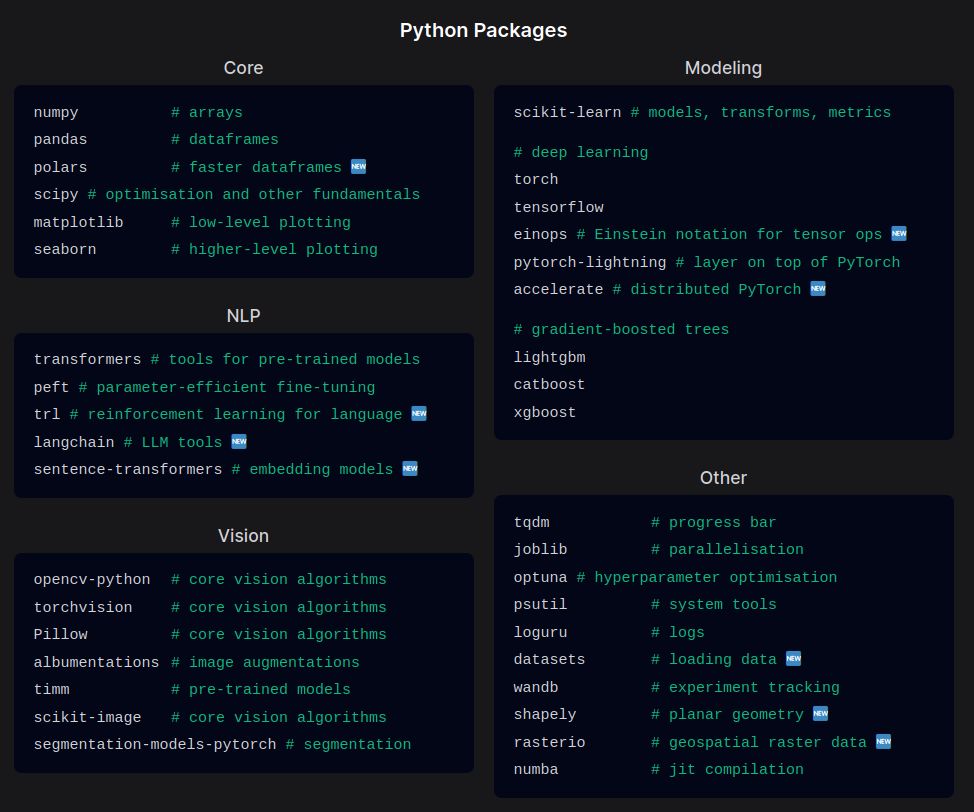Click the accelerate package name
Image resolution: width=974 pixels, height=812 pixels.
click(x=558, y=290)
